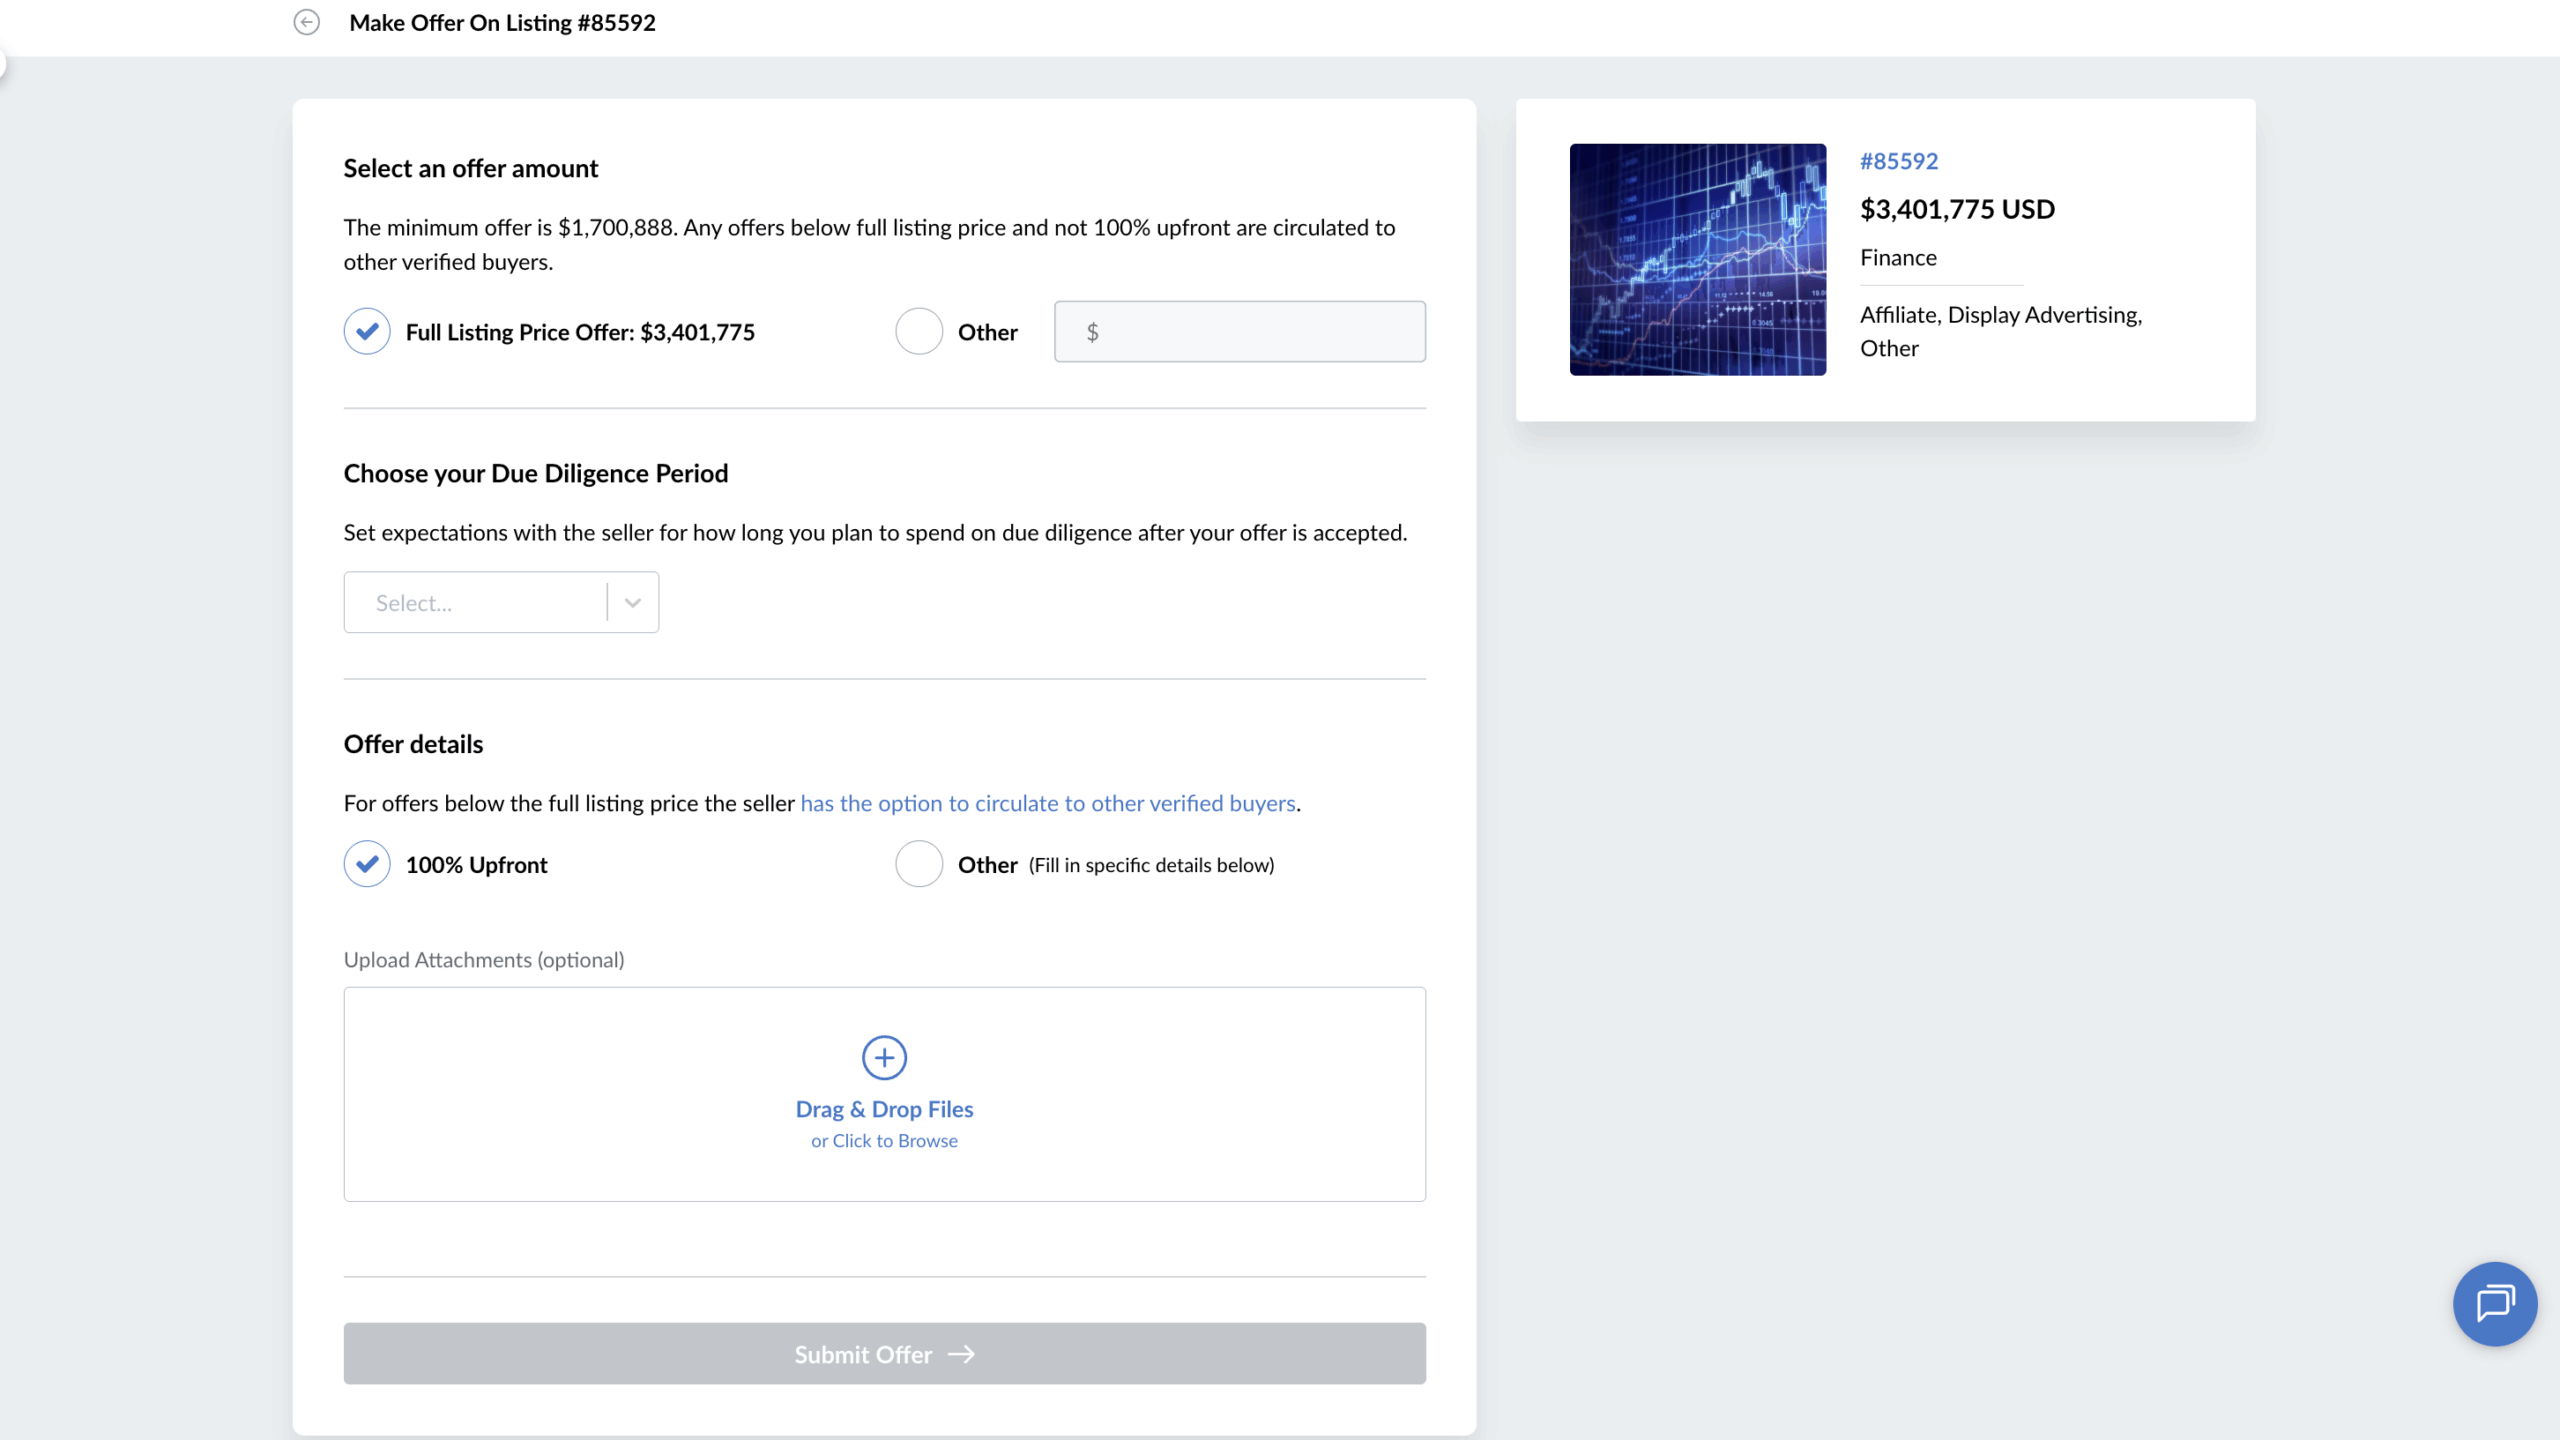This screenshot has width=2560, height=1440.
Task: Open the Due Diligence Period dropdown
Action: coord(500,601)
